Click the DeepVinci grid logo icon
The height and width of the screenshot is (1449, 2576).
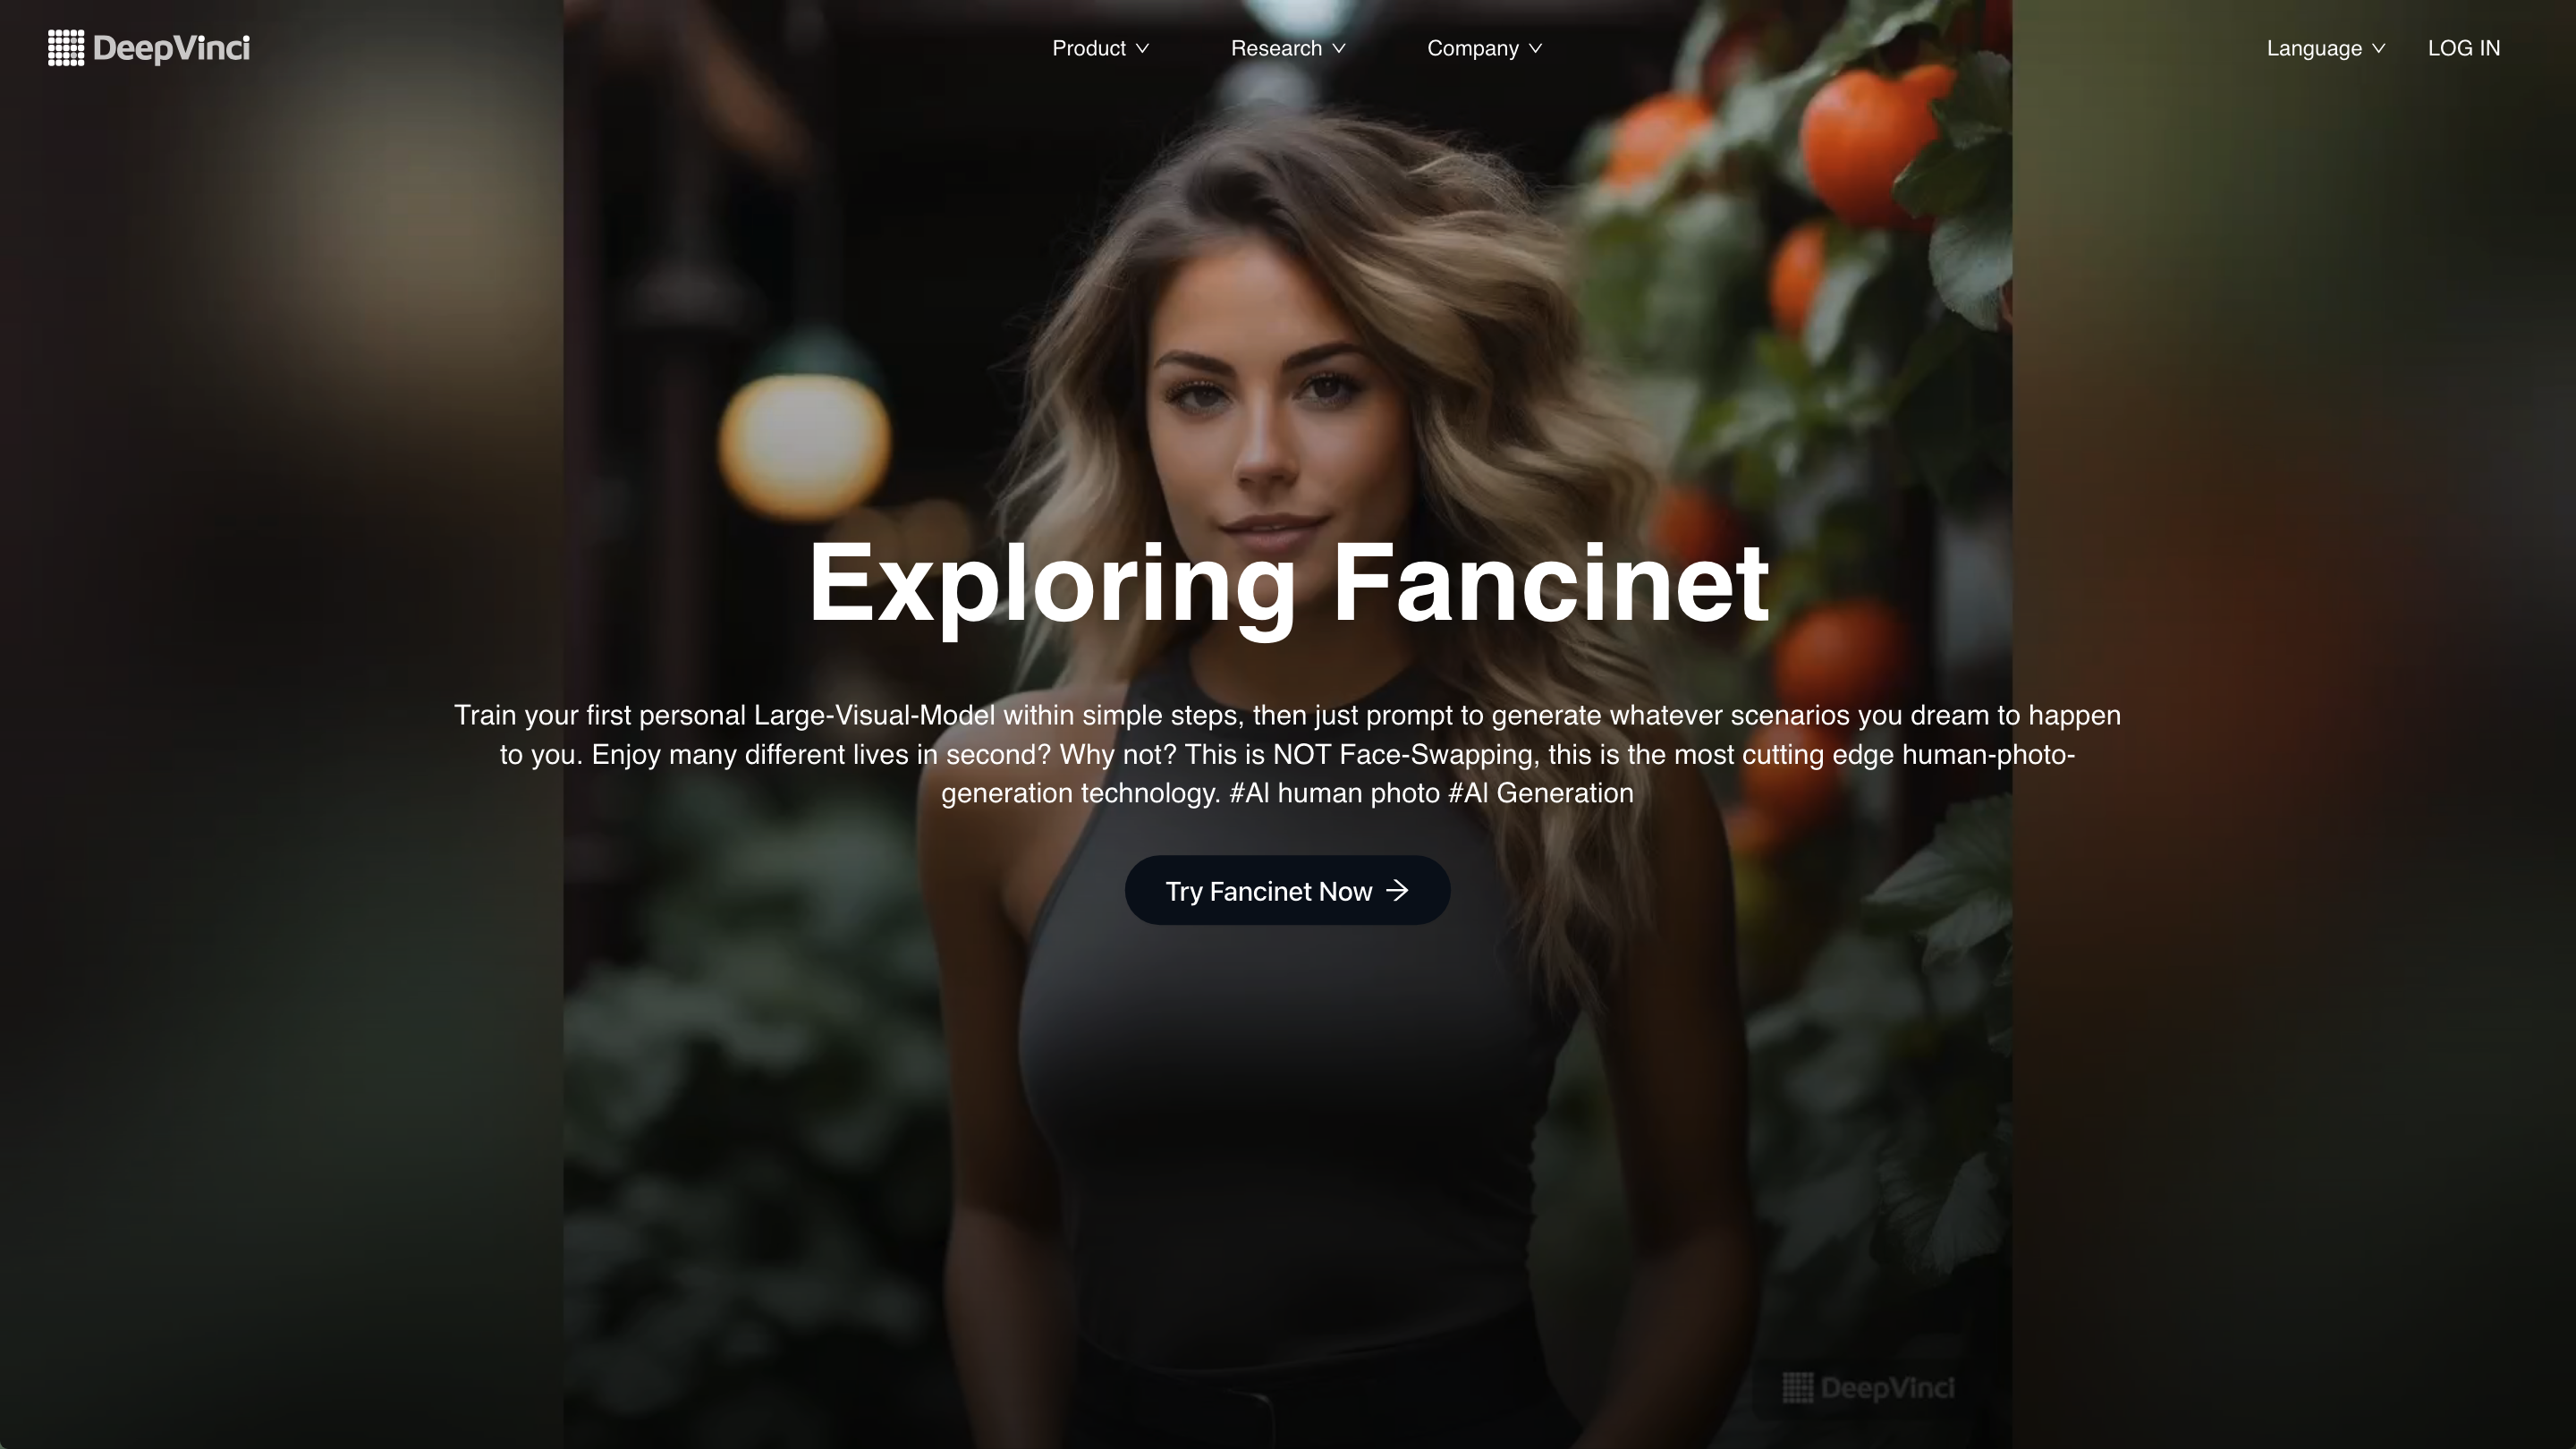click(x=66, y=48)
